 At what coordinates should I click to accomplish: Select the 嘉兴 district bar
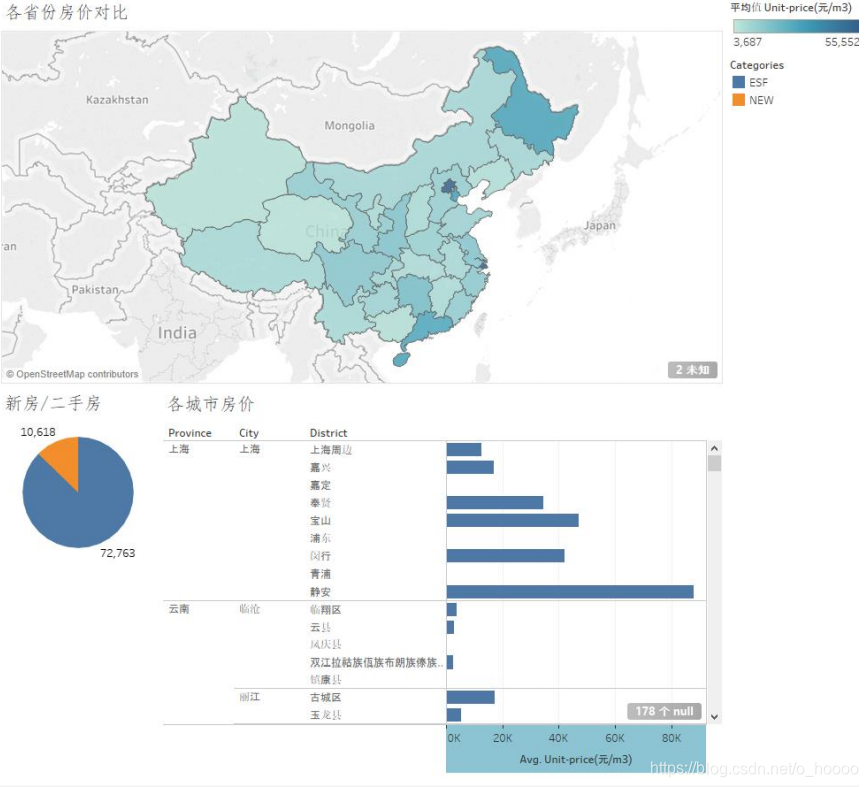pos(470,467)
